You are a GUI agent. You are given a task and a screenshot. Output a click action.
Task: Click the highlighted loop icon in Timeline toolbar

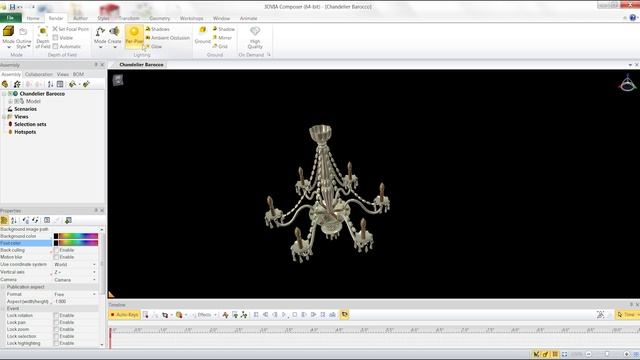coord(344,315)
